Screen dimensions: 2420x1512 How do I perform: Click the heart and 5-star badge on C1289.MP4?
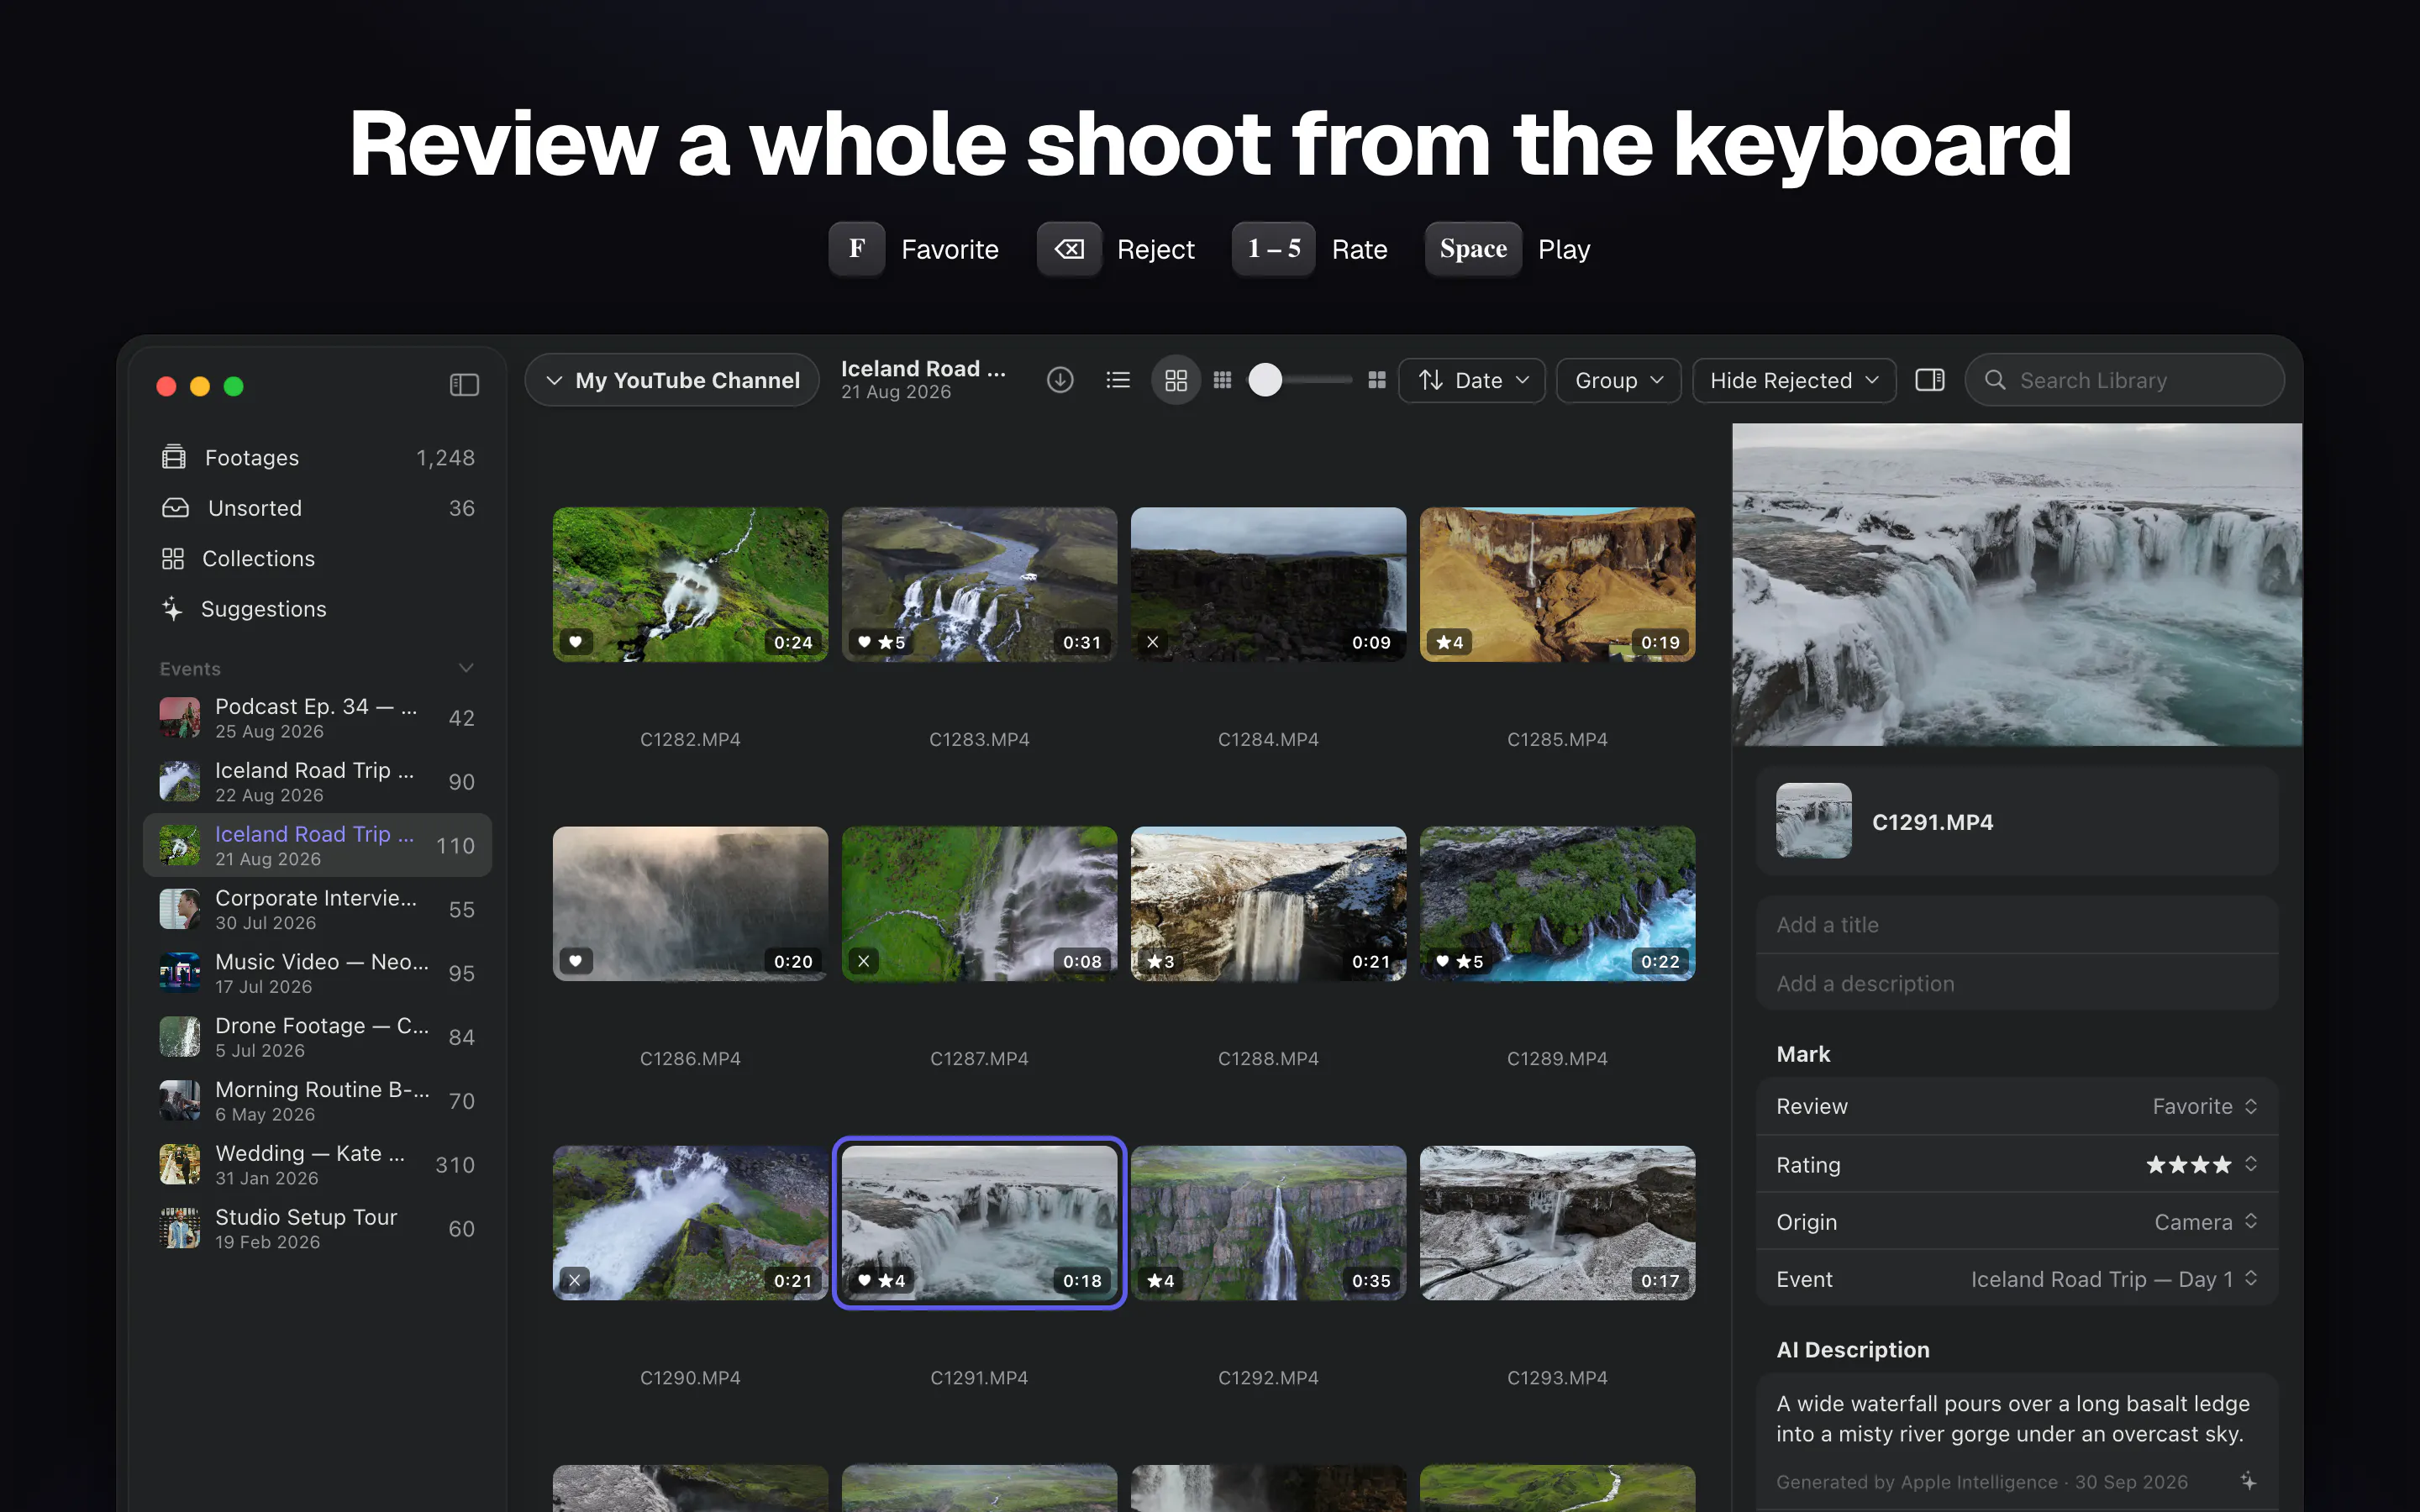[x=1459, y=961]
